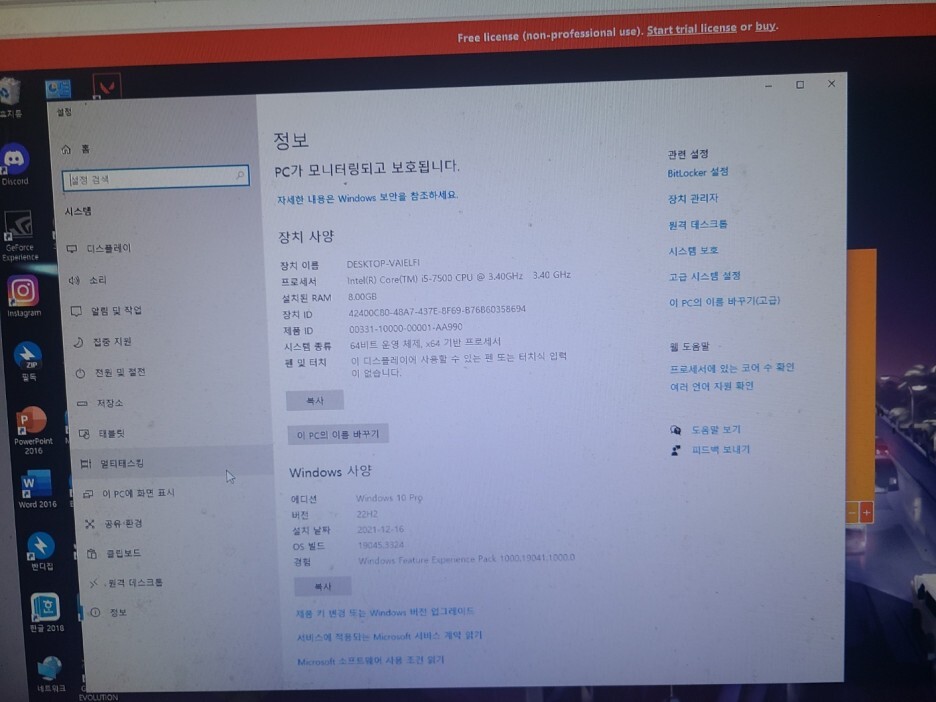Open the Windows 보안 details link
936x702 pixels.
(367, 197)
